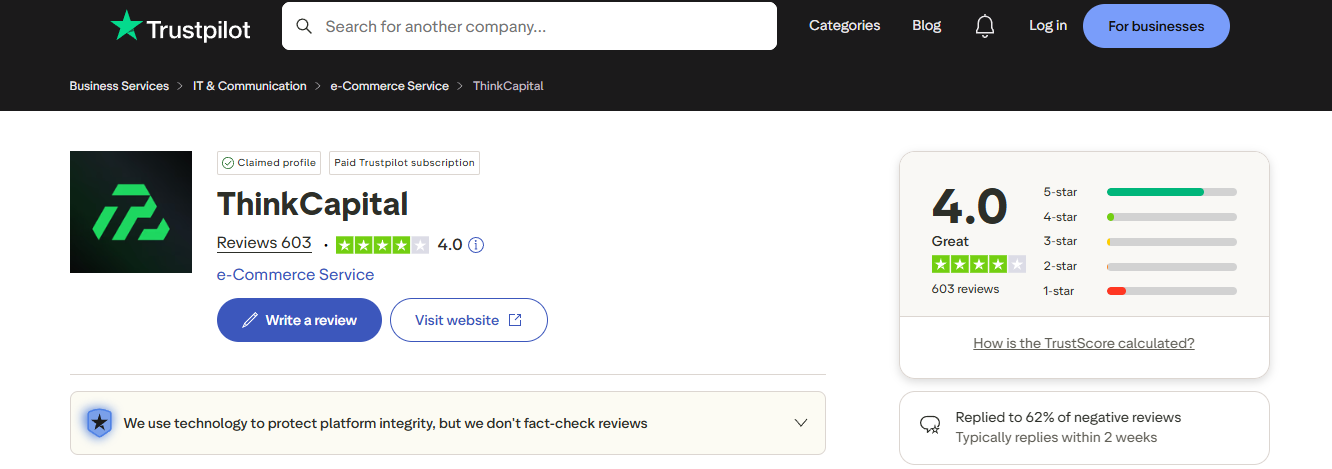Screen dimensions: 1332x469
Task: Click the search magnifier icon
Action: coord(304,26)
